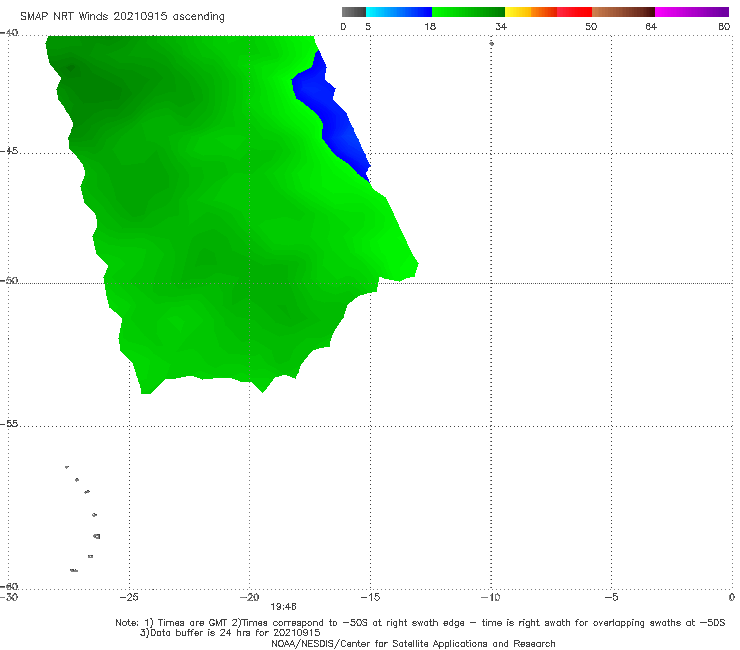Viewport: 740px width, 650px height.
Task: Click the latitude axis label '-55'
Action: [9, 424]
